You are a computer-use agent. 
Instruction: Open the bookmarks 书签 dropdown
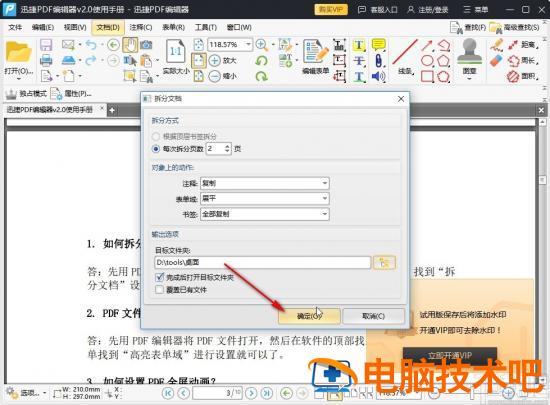point(264,214)
